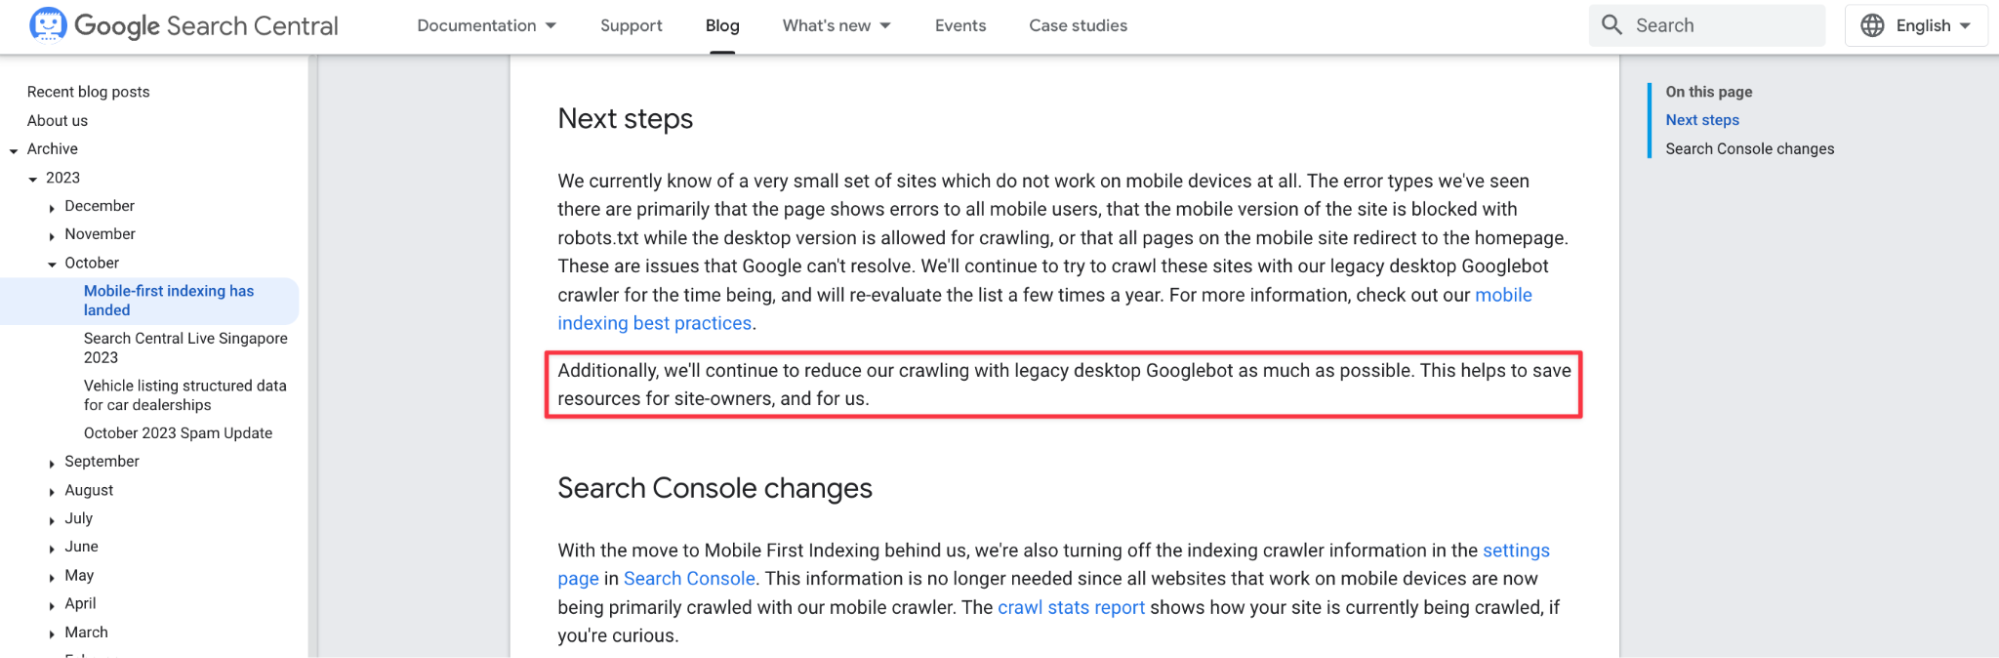Select Mobile-first indexing has landed post
The image size is (1999, 658).
[168, 300]
